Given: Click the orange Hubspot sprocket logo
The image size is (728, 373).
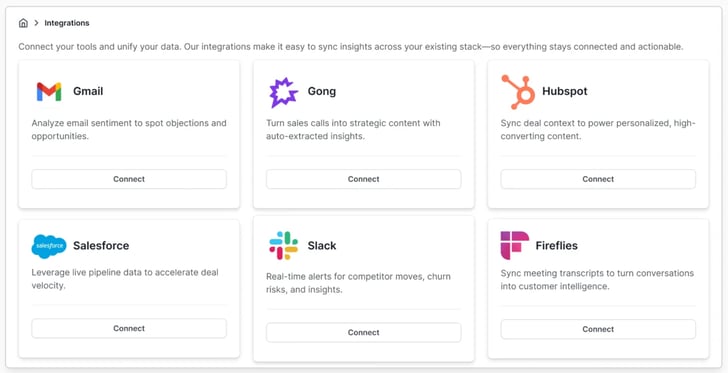Looking at the screenshot, I should pyautogui.click(x=518, y=92).
